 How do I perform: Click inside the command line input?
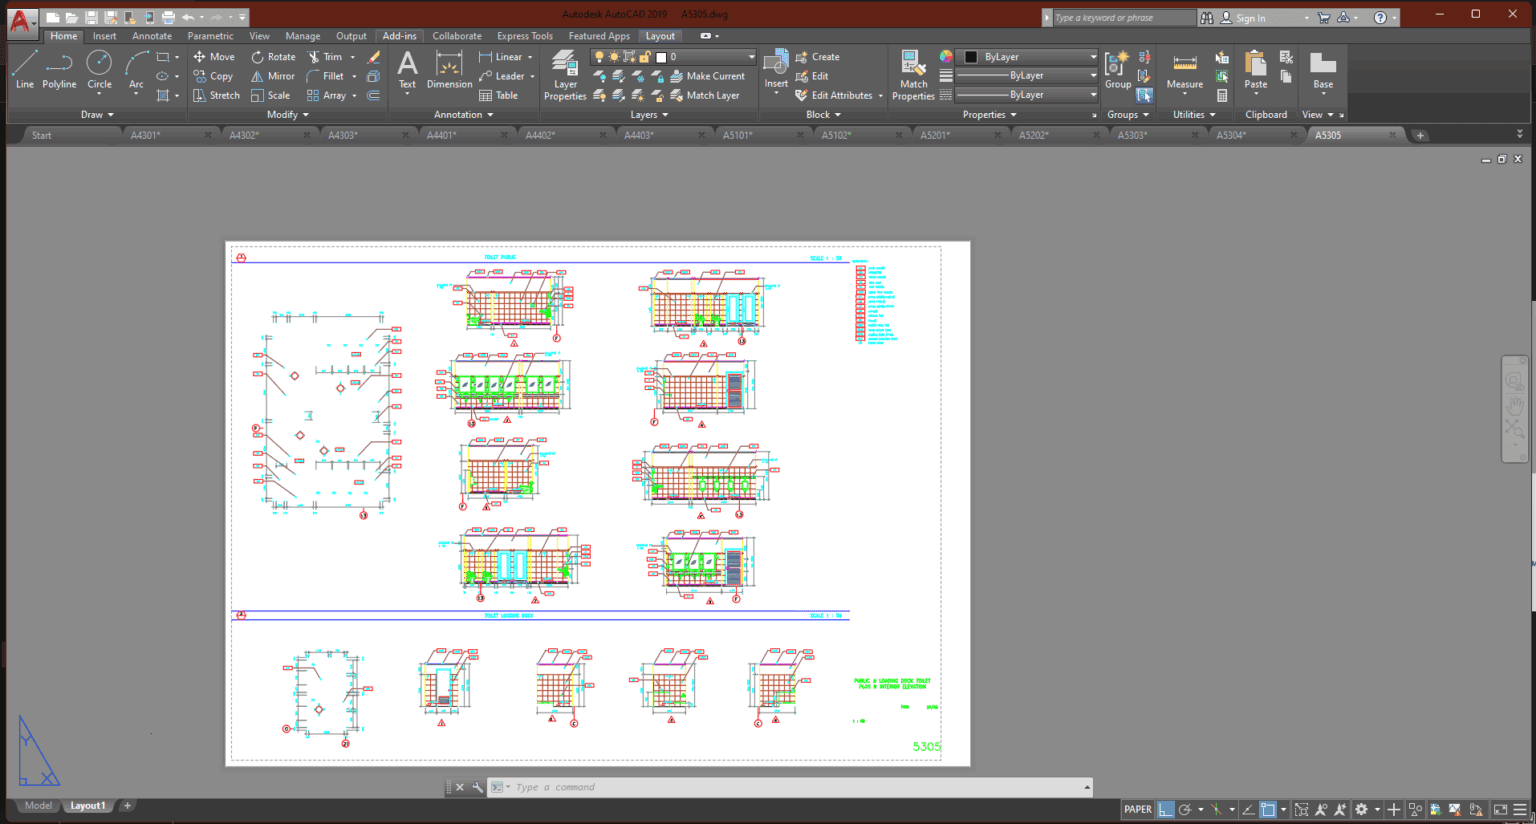tap(700, 787)
